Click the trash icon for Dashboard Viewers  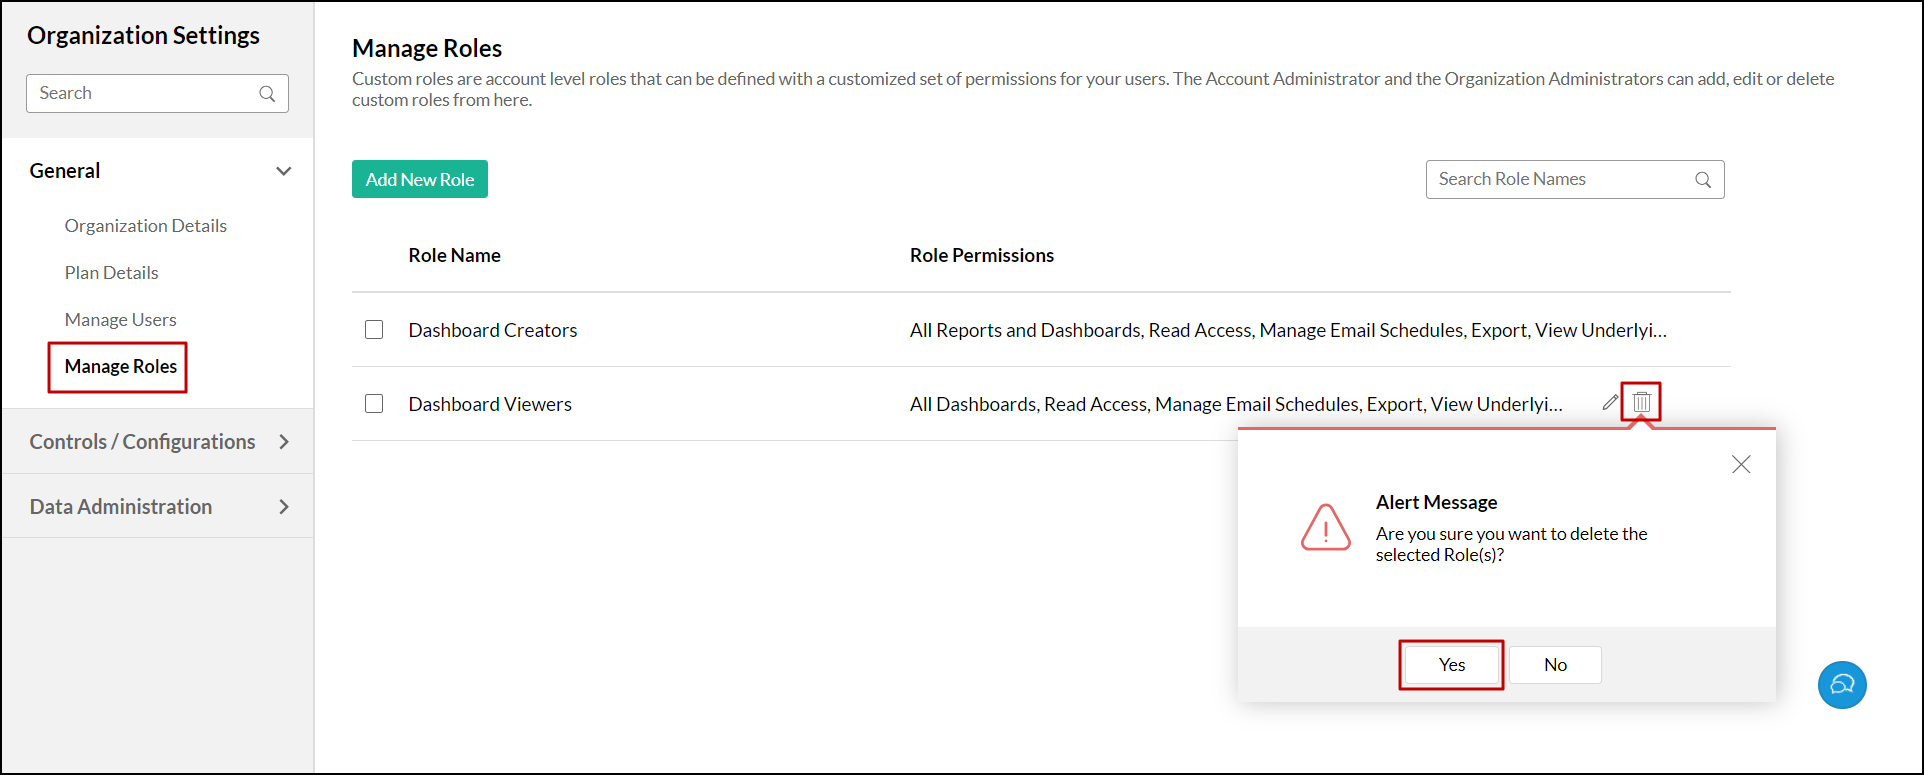1641,402
